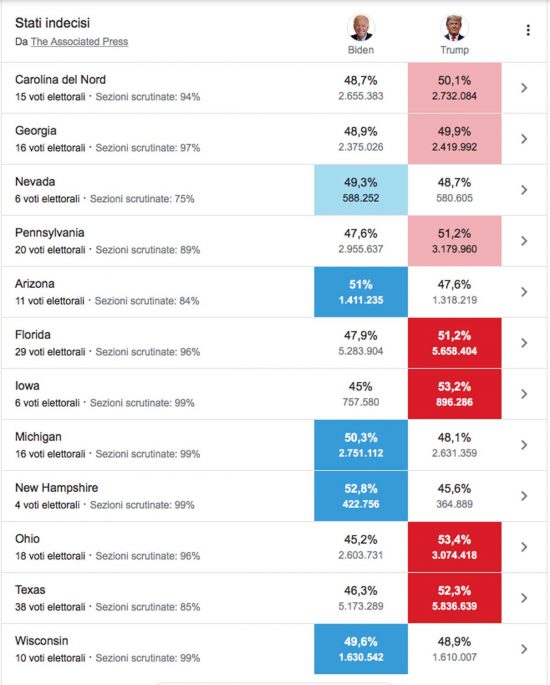Click Trump's red 53,4% Ohio cell

coord(454,547)
